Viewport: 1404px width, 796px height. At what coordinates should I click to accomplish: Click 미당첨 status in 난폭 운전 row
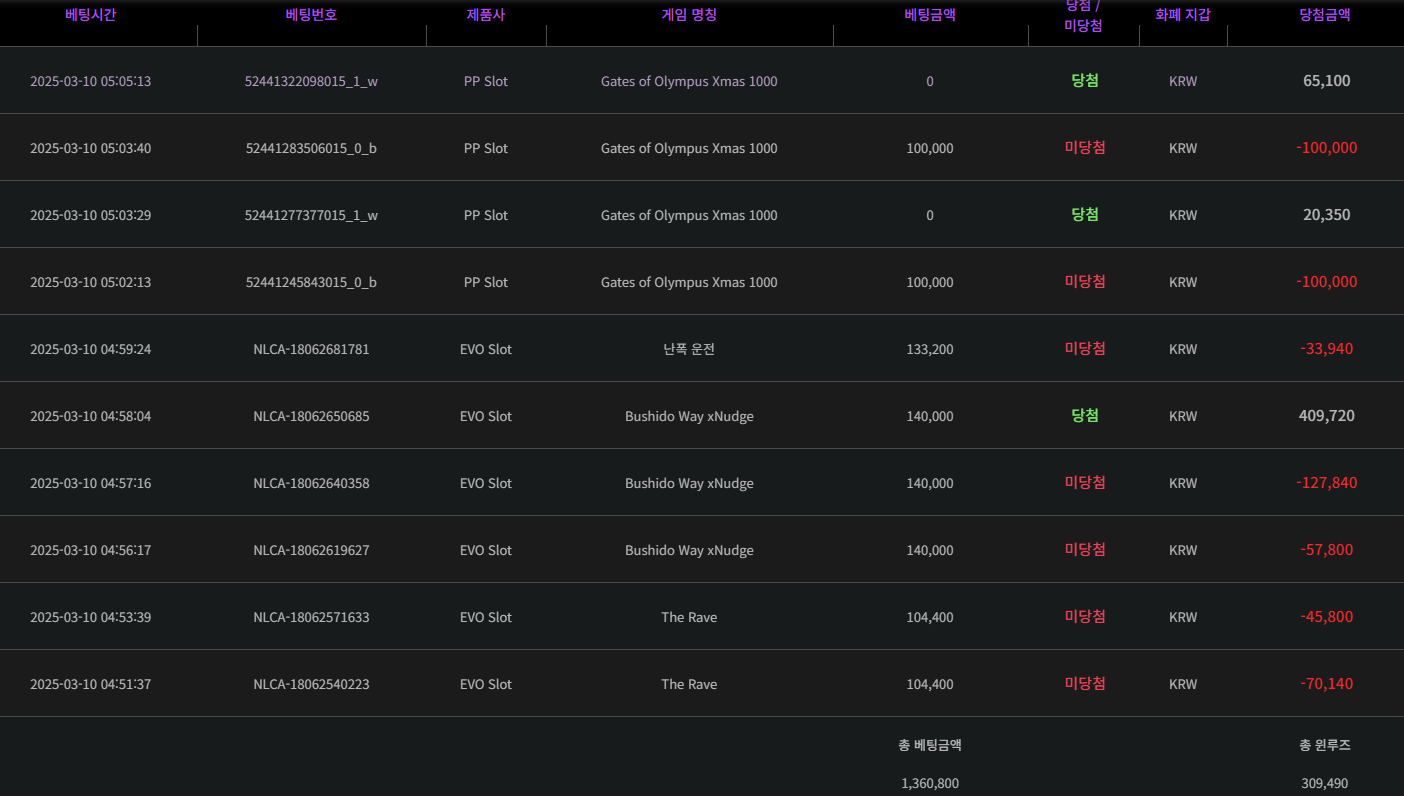coord(1085,349)
